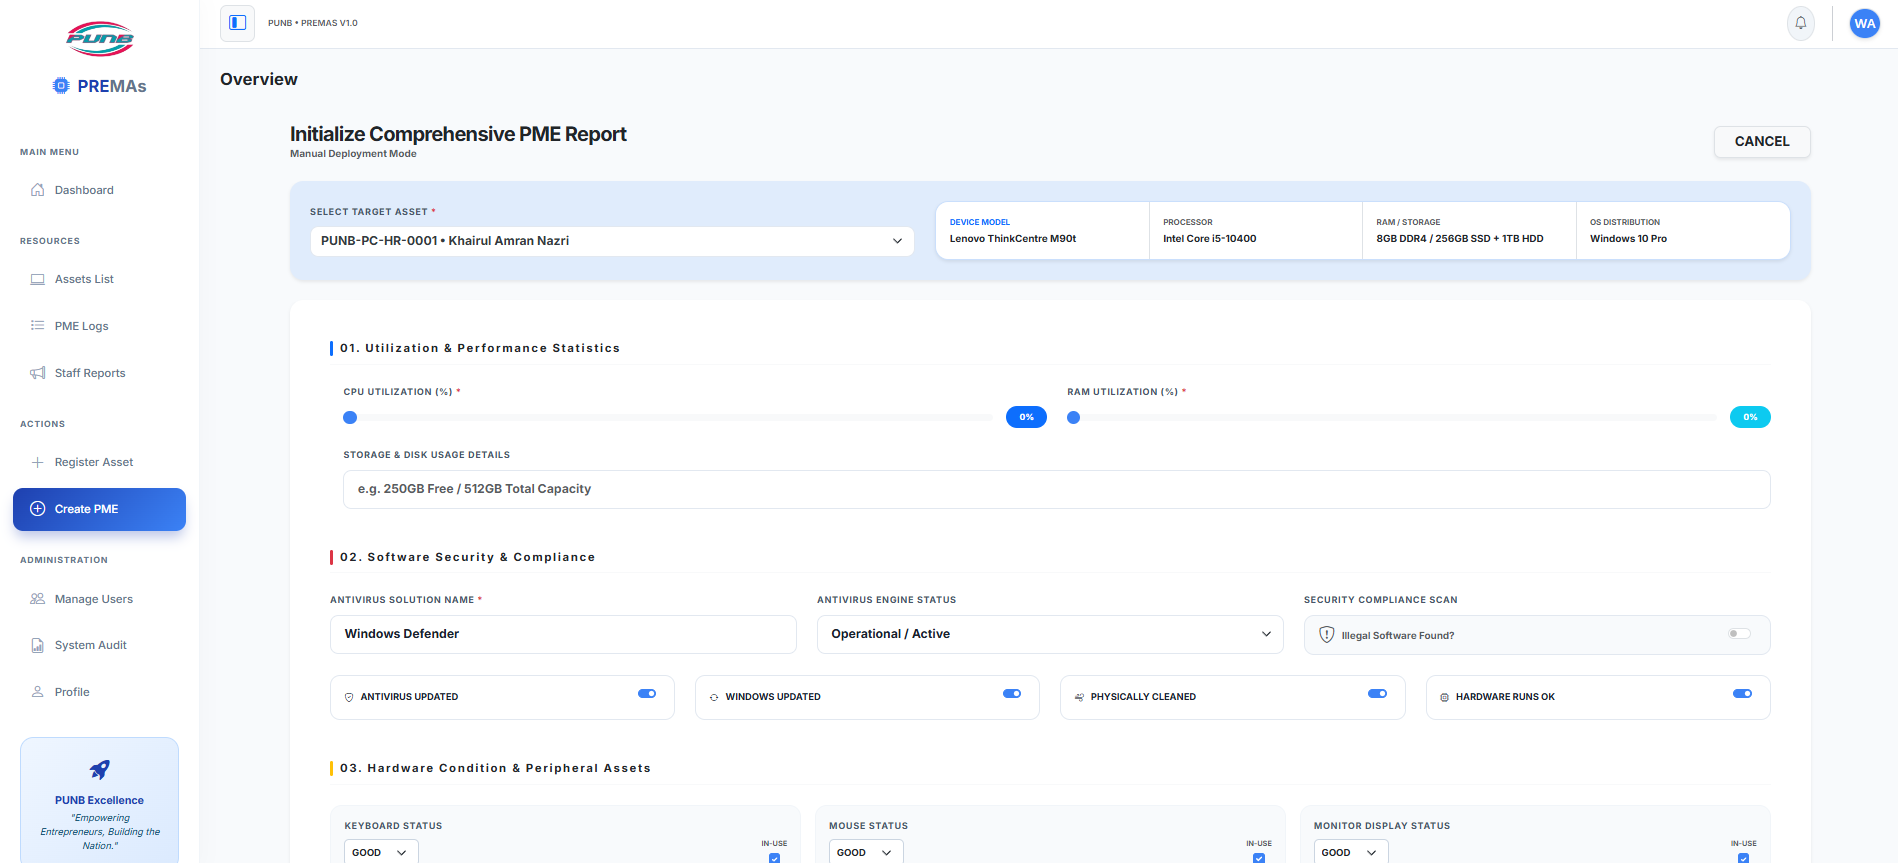This screenshot has height=863, width=1898.
Task: Toggle the Windows Updated switch
Action: click(x=1012, y=693)
